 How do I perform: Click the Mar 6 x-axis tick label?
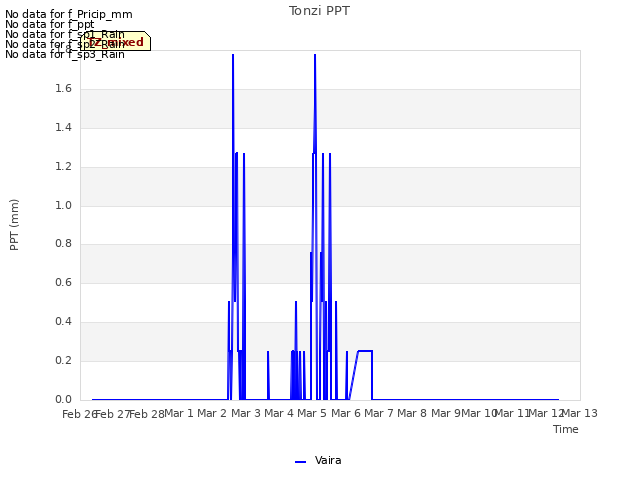(x=346, y=413)
